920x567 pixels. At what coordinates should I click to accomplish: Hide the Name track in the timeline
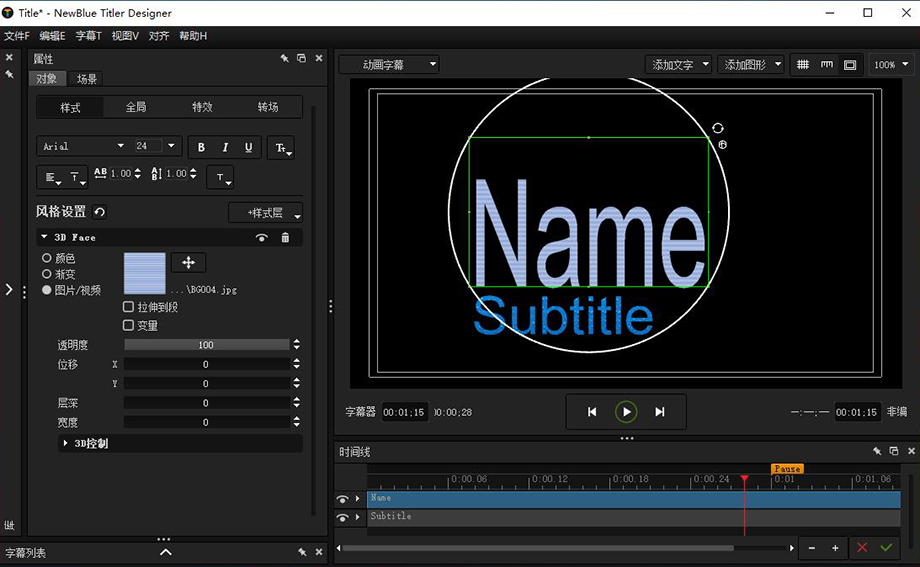point(343,499)
